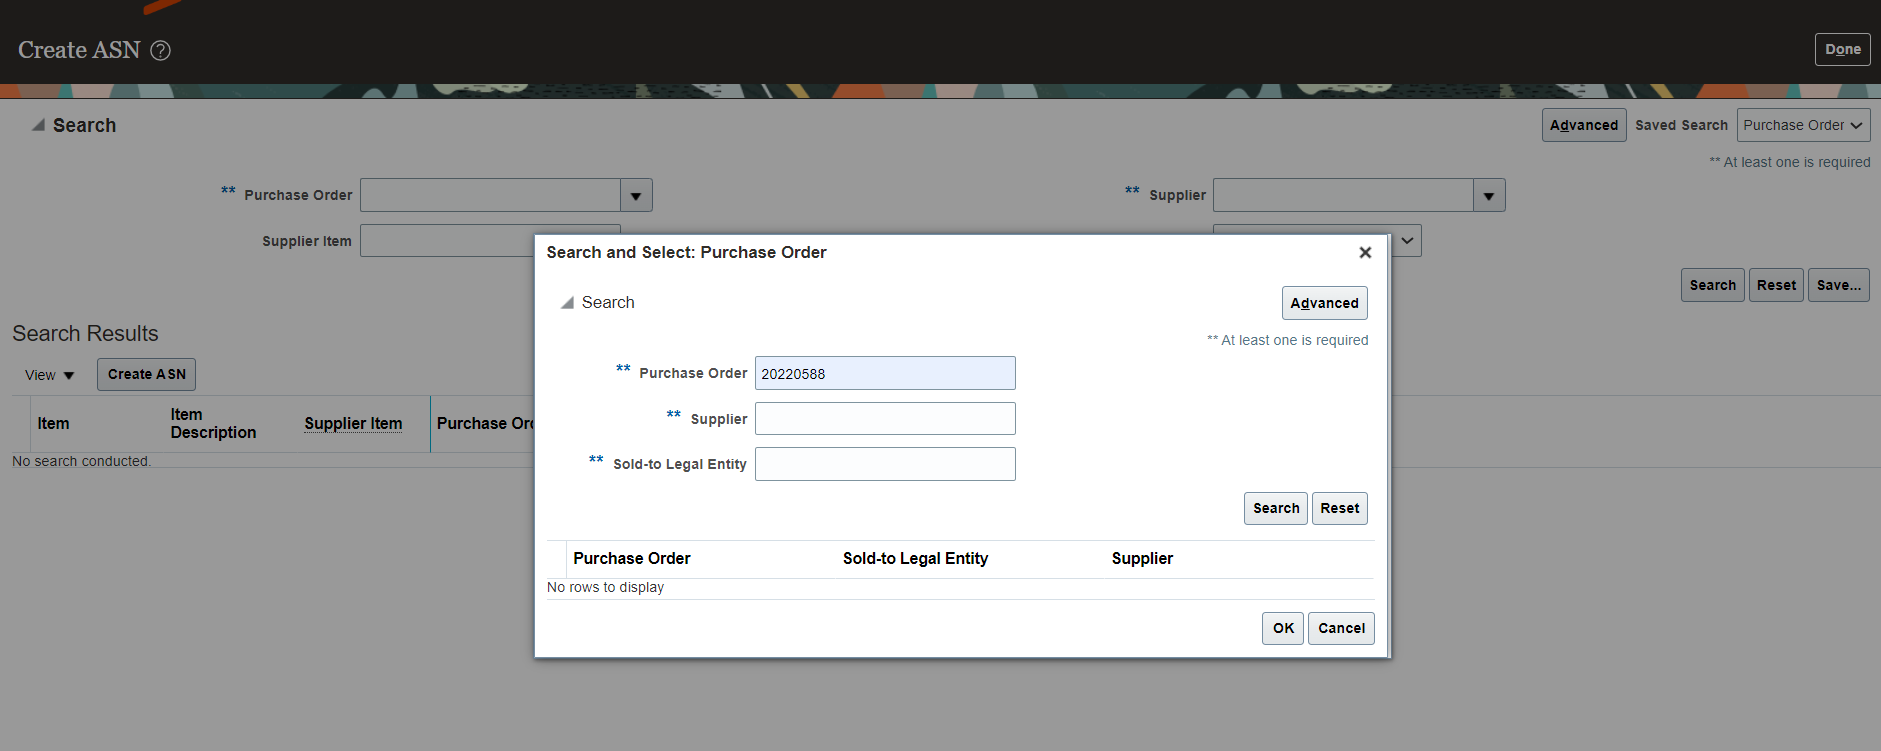This screenshot has height=751, width=1881.
Task: Focus the main Supplier input field
Action: click(x=1343, y=195)
